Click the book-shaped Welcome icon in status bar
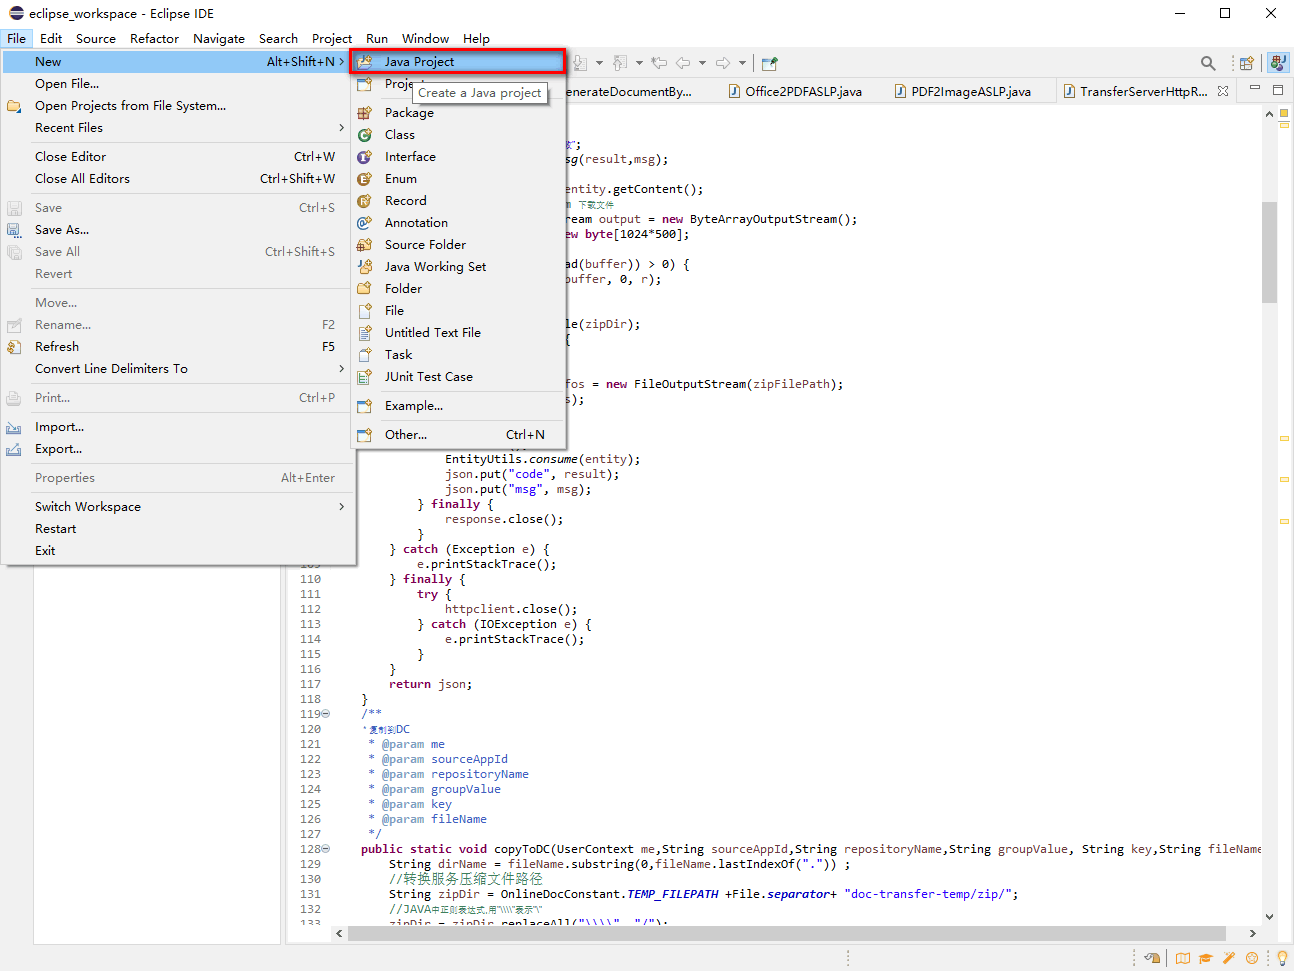1294x971 pixels. click(x=1183, y=958)
